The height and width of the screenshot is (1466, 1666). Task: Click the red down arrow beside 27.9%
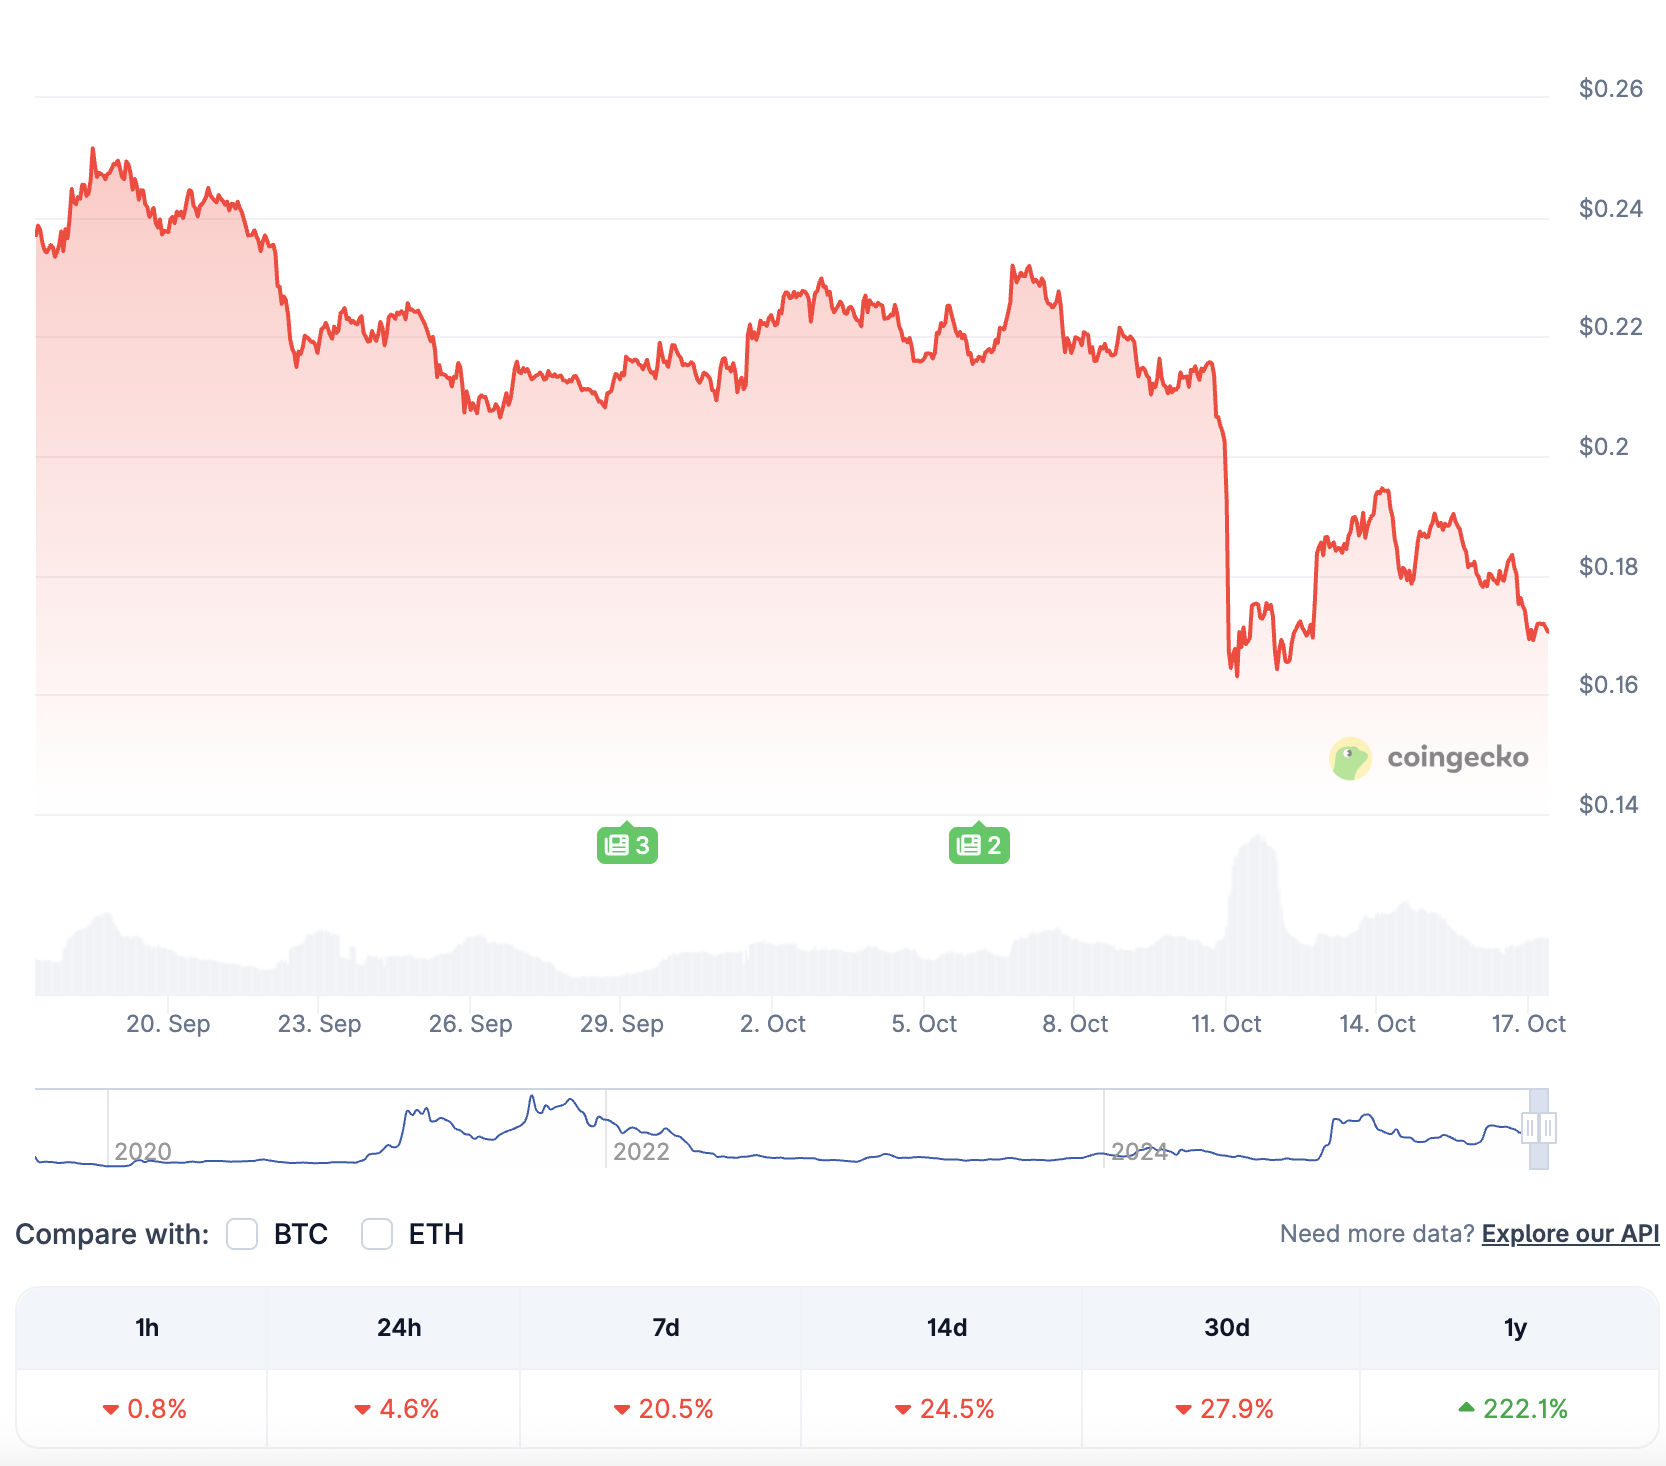click(x=1183, y=1410)
